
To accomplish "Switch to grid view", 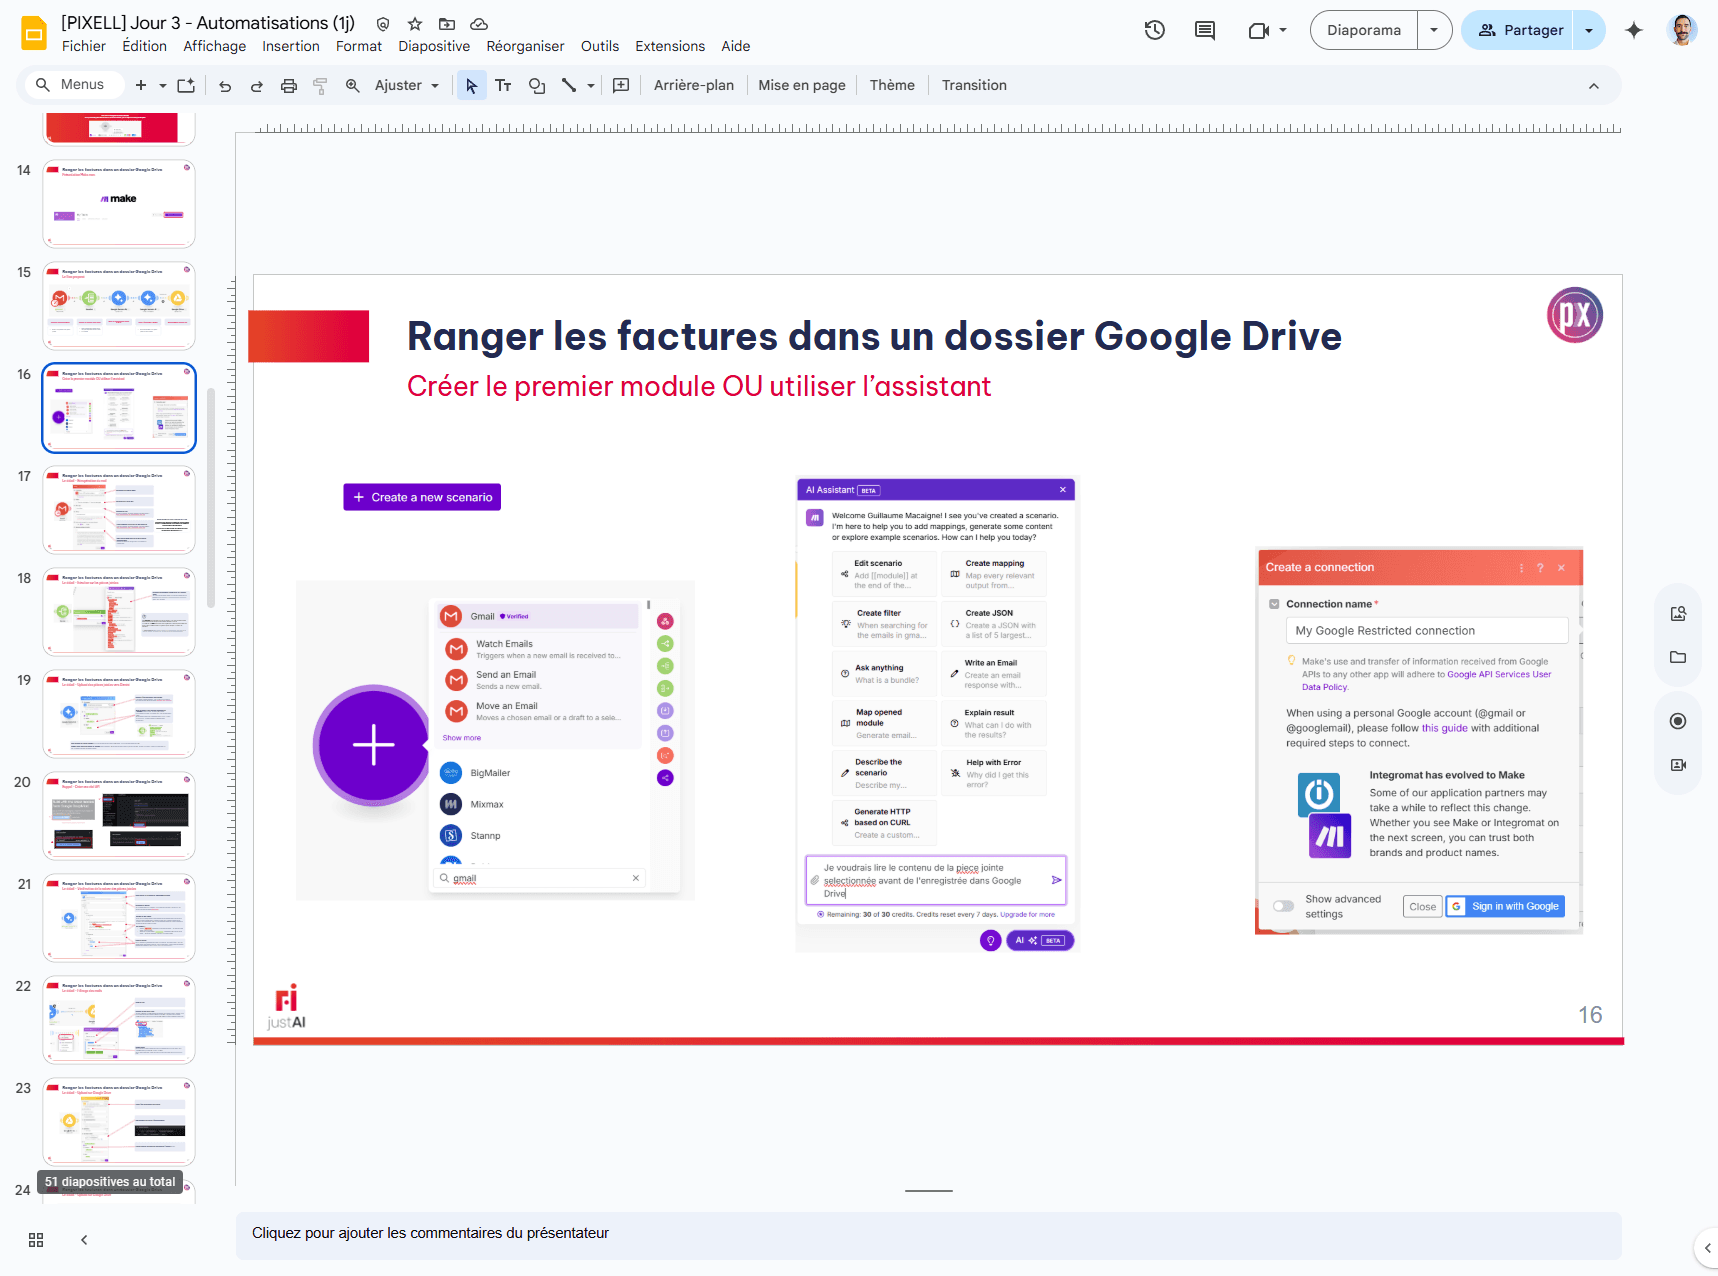I will point(36,1240).
